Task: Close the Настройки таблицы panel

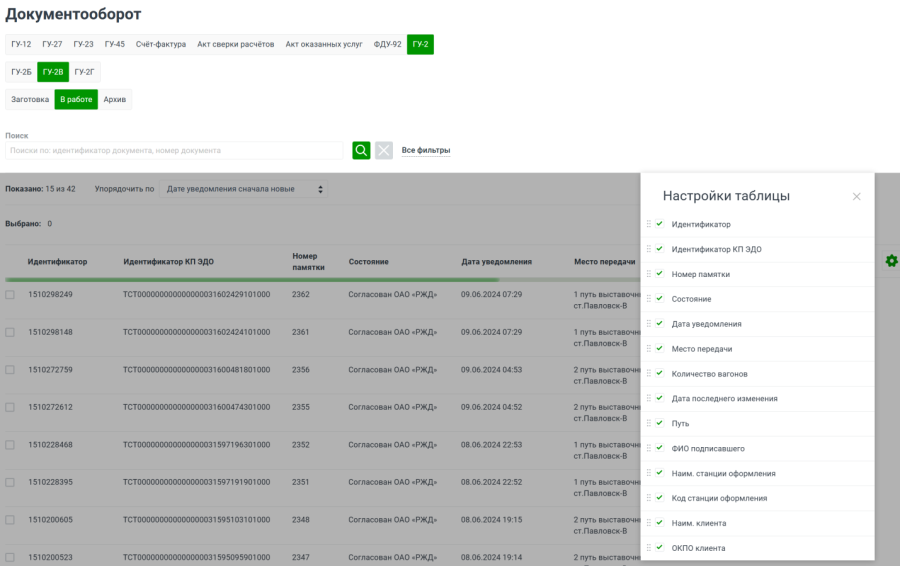Action: click(856, 197)
